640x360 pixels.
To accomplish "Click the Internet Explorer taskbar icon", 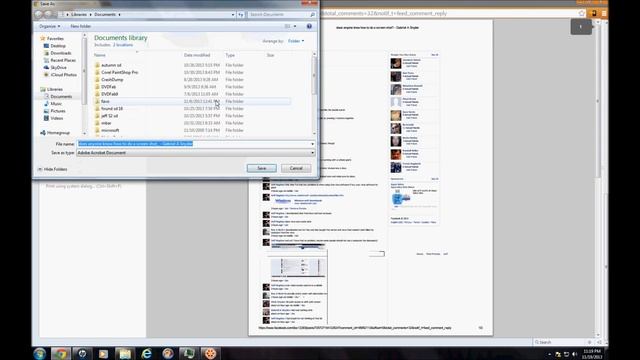I will tap(146, 353).
